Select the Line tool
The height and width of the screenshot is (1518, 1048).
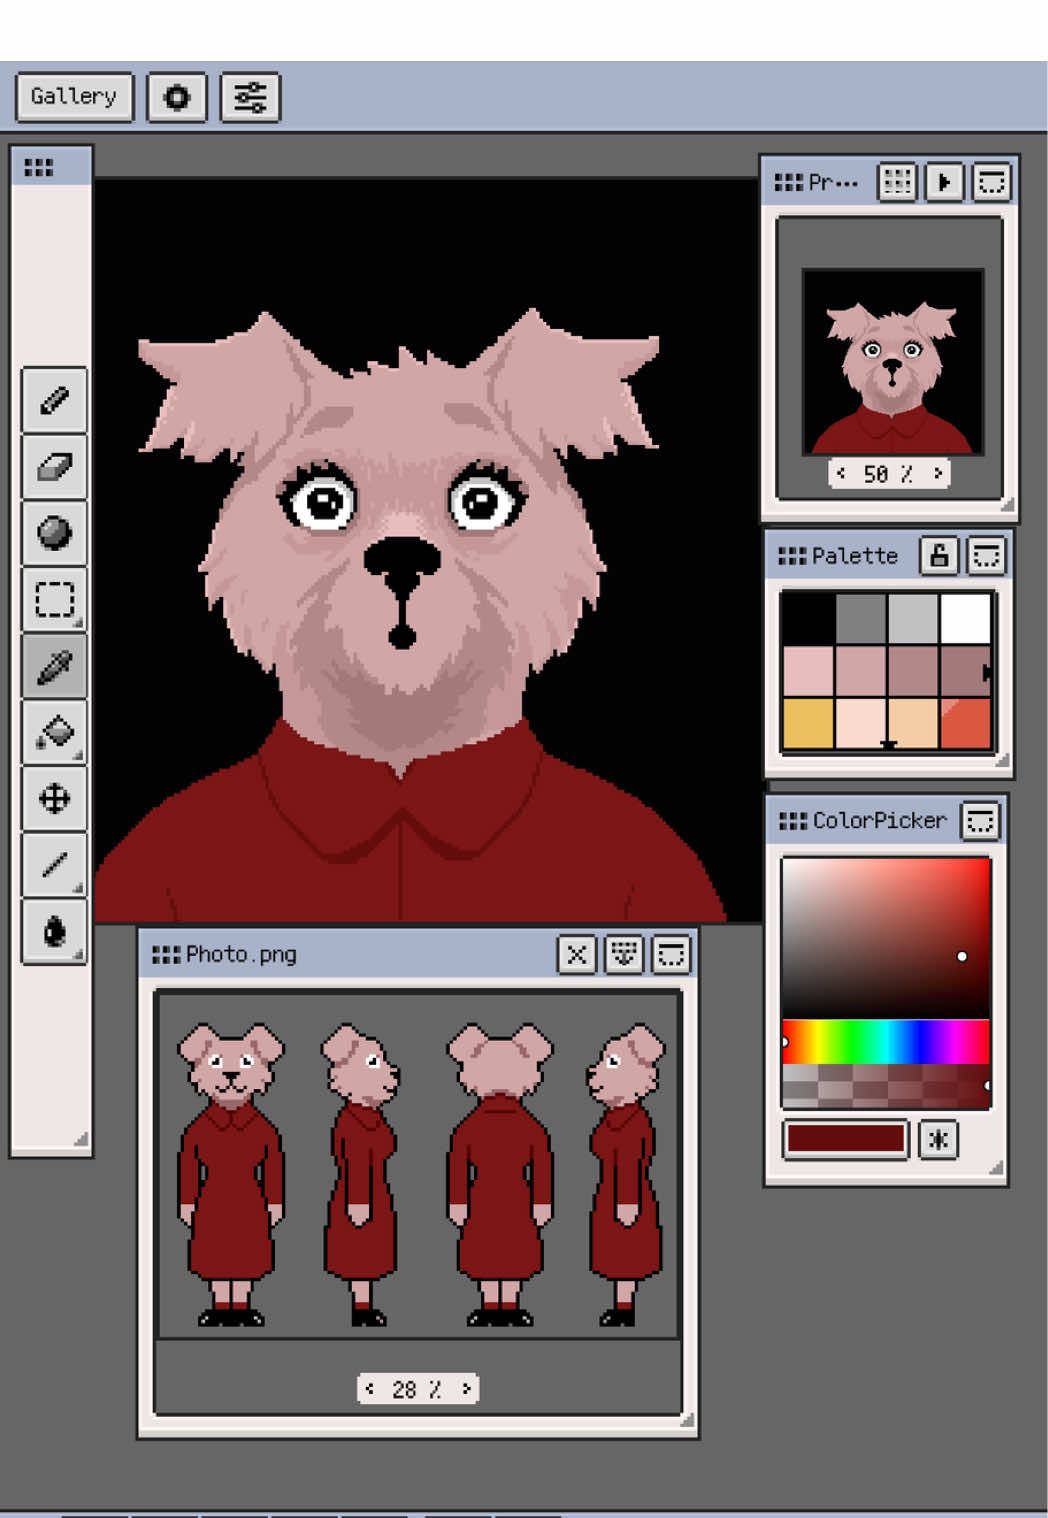(x=54, y=864)
